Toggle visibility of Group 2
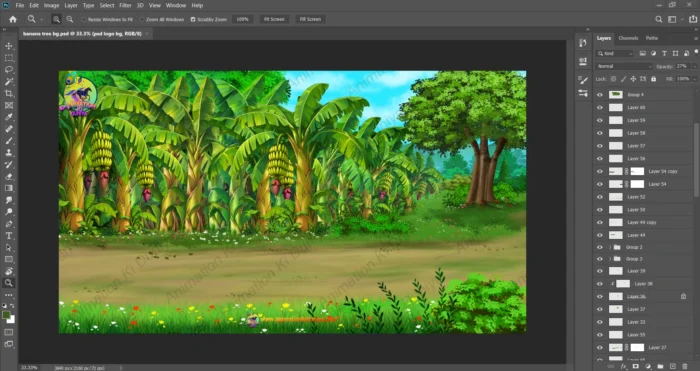 tap(600, 247)
